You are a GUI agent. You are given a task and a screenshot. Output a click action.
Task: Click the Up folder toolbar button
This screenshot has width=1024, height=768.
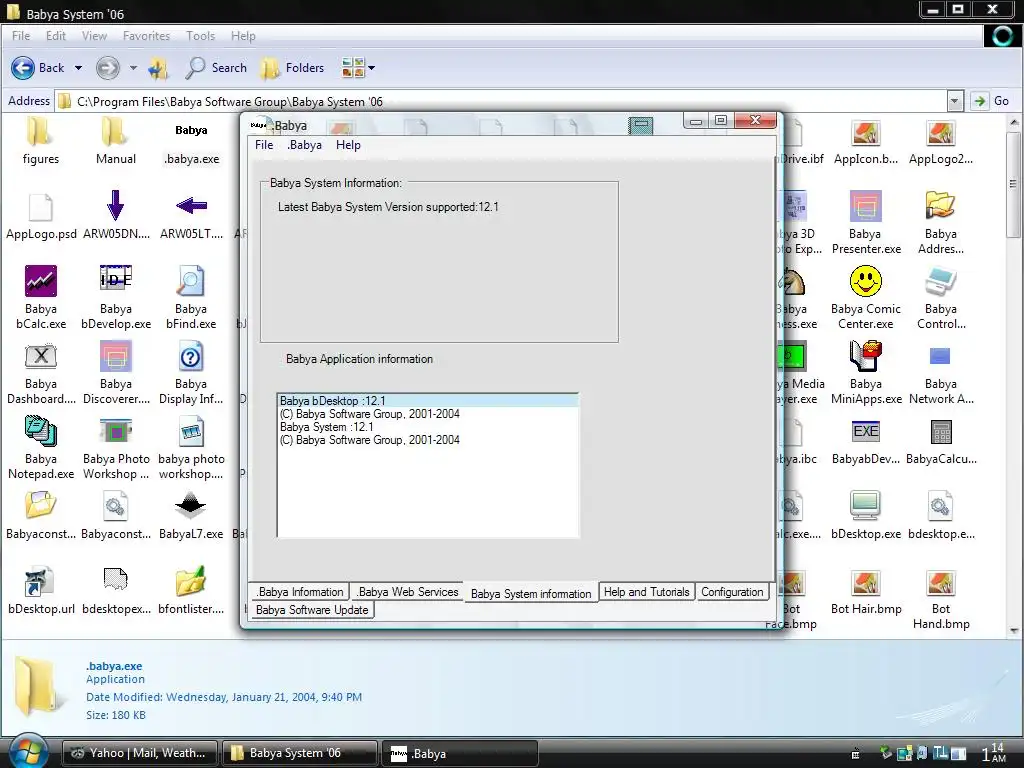pyautogui.click(x=158, y=68)
